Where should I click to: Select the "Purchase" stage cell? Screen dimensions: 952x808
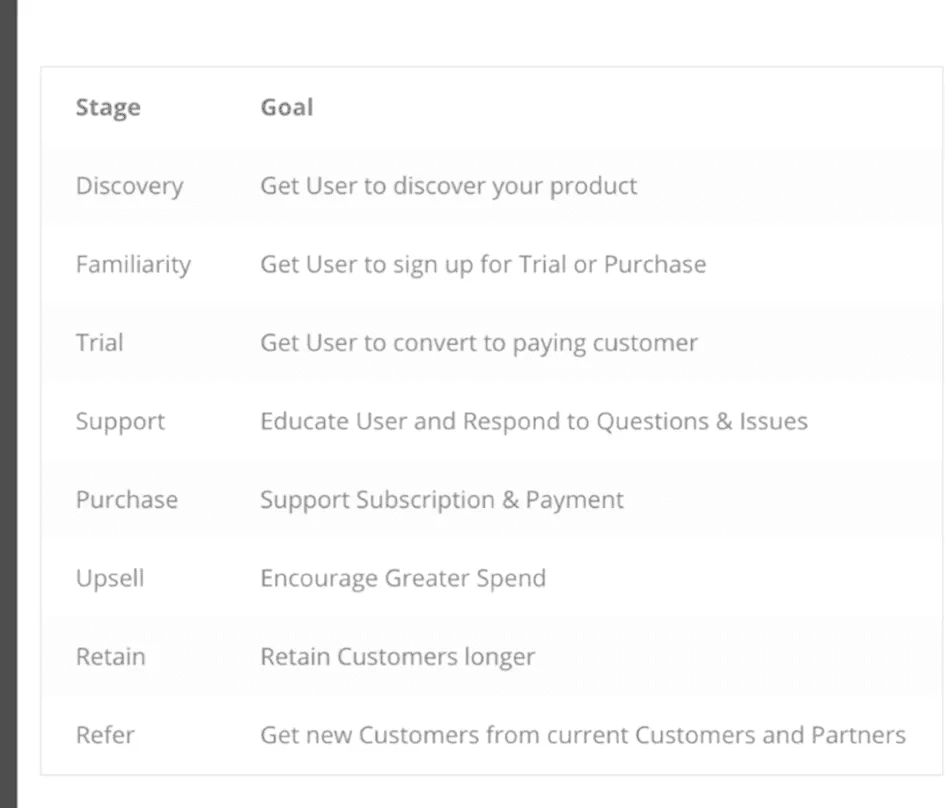coord(126,500)
